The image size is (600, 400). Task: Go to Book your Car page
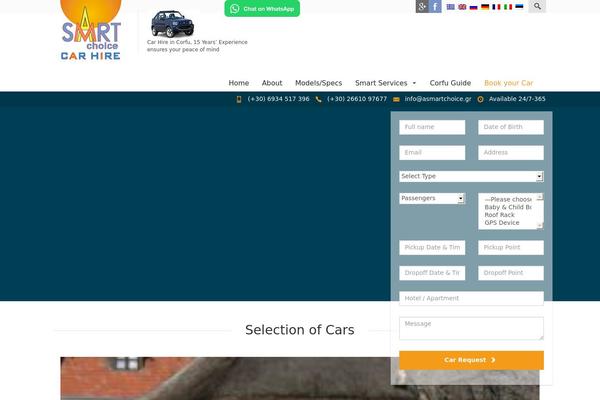(x=509, y=83)
